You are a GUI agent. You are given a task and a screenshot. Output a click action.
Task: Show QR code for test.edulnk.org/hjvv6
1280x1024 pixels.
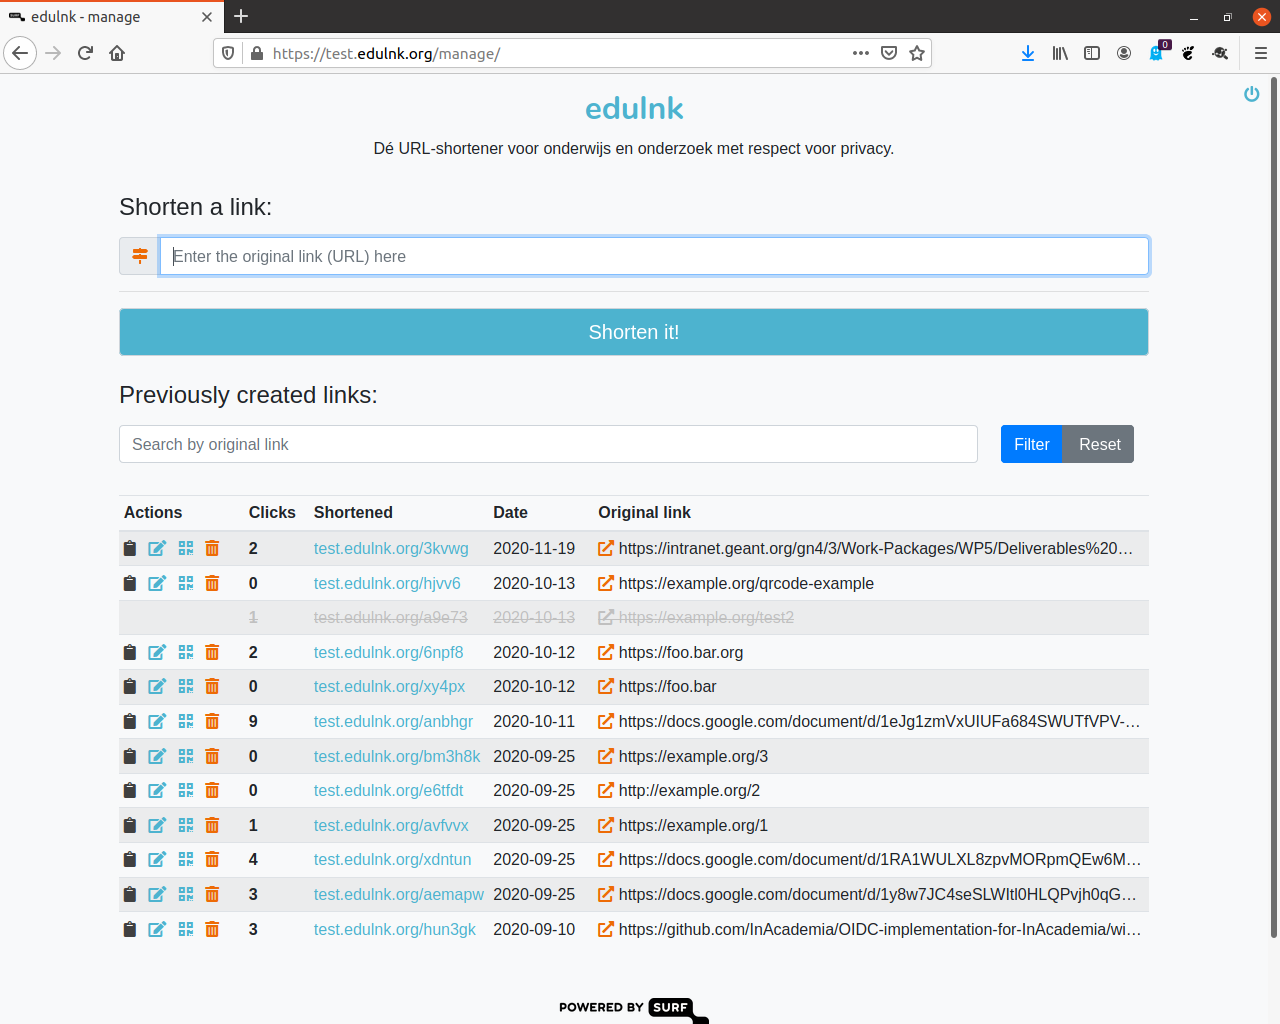click(x=186, y=583)
